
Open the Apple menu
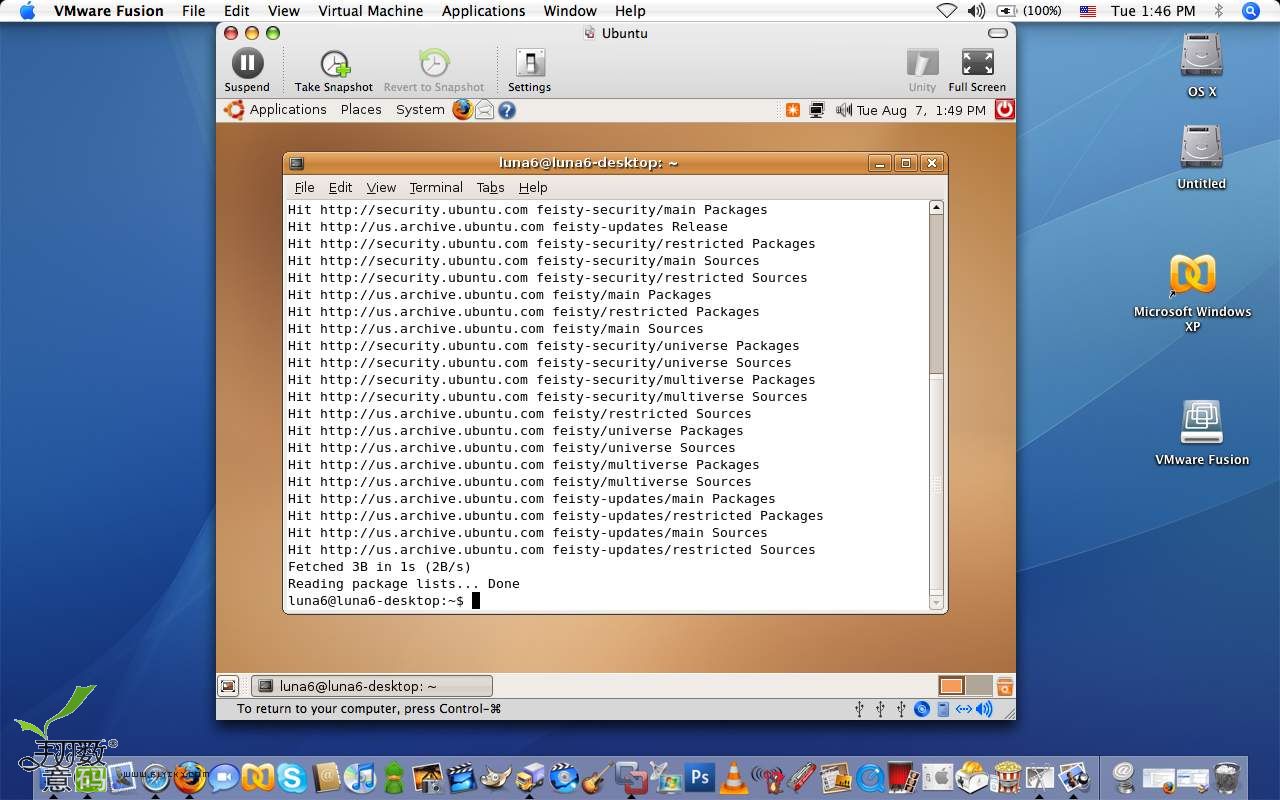click(27, 11)
